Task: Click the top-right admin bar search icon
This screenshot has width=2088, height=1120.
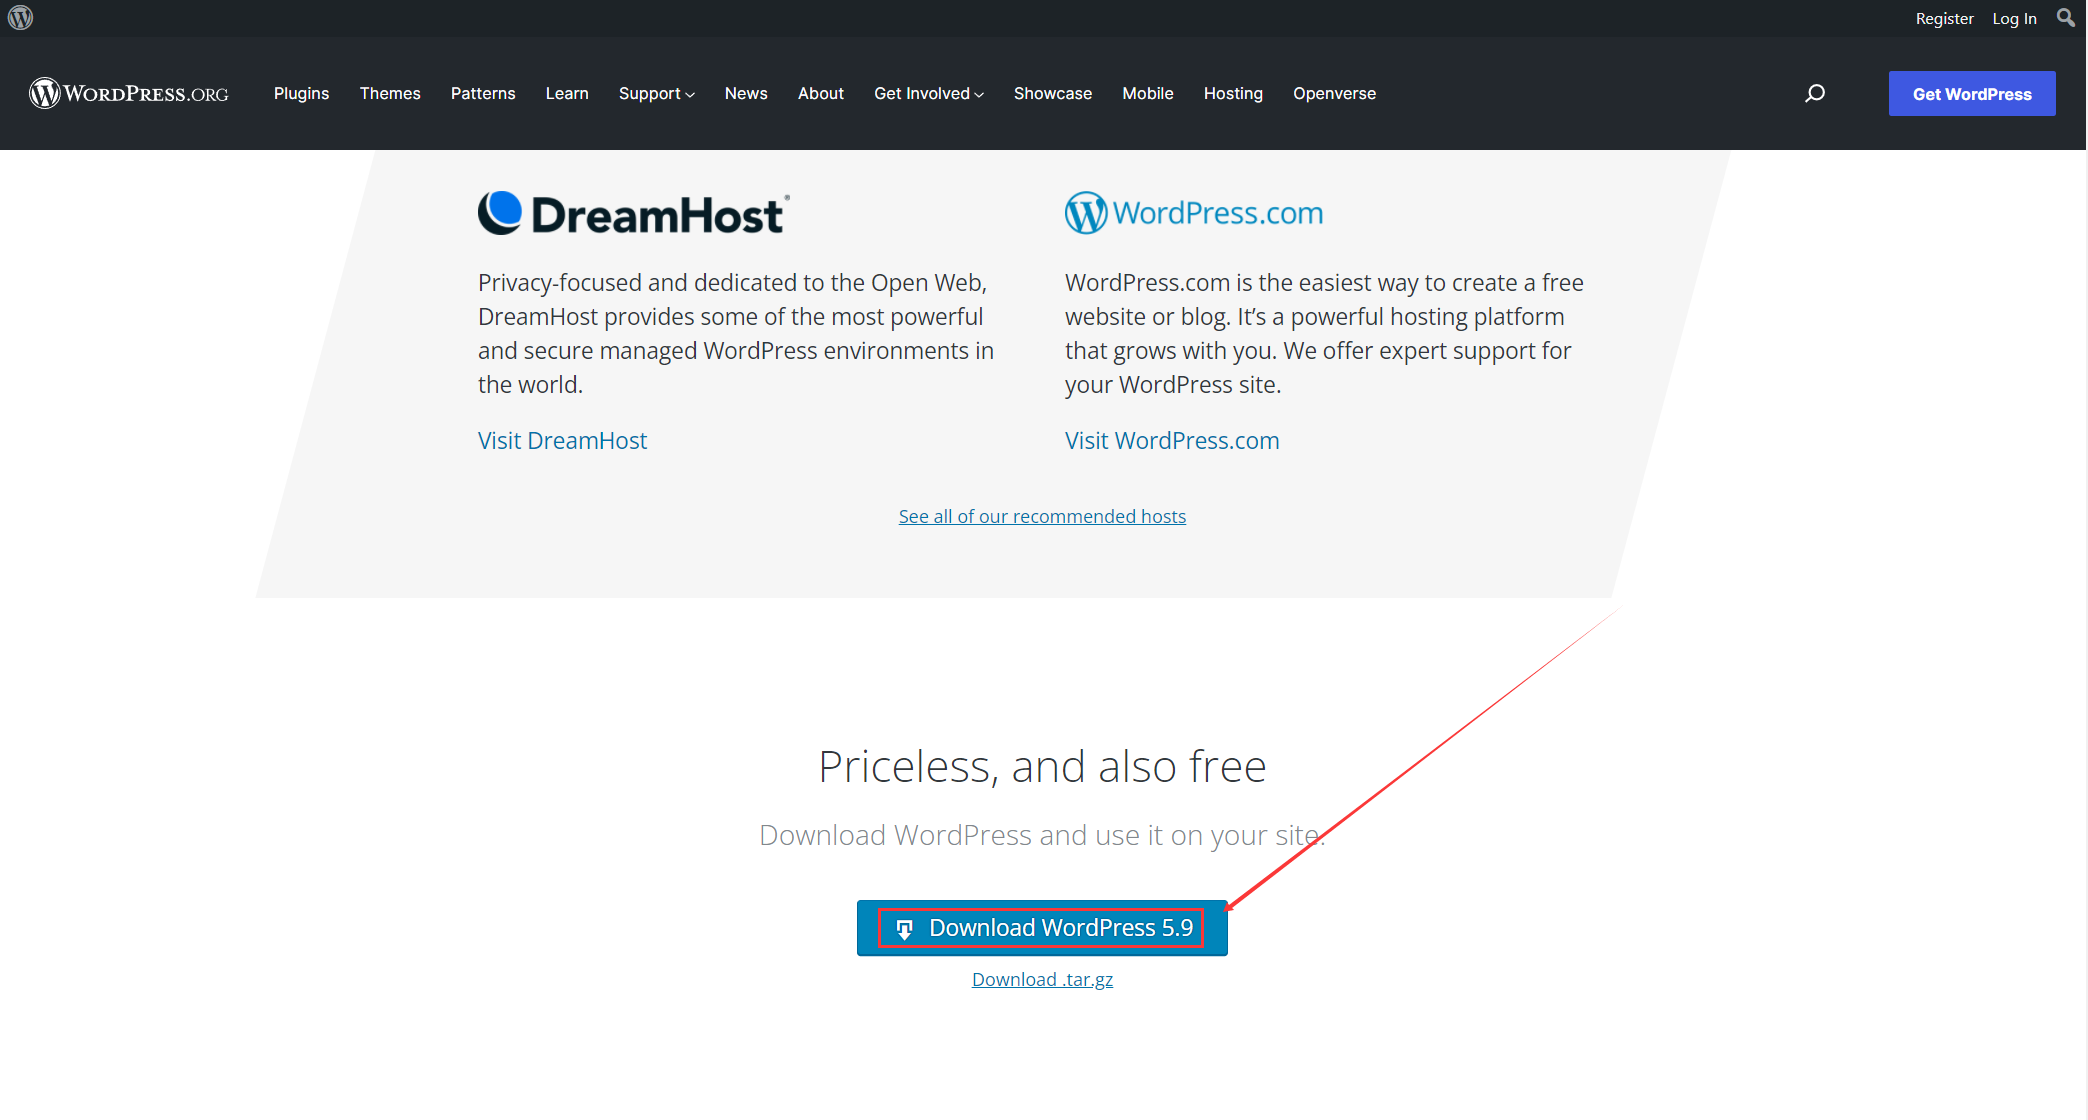Action: tap(2065, 18)
